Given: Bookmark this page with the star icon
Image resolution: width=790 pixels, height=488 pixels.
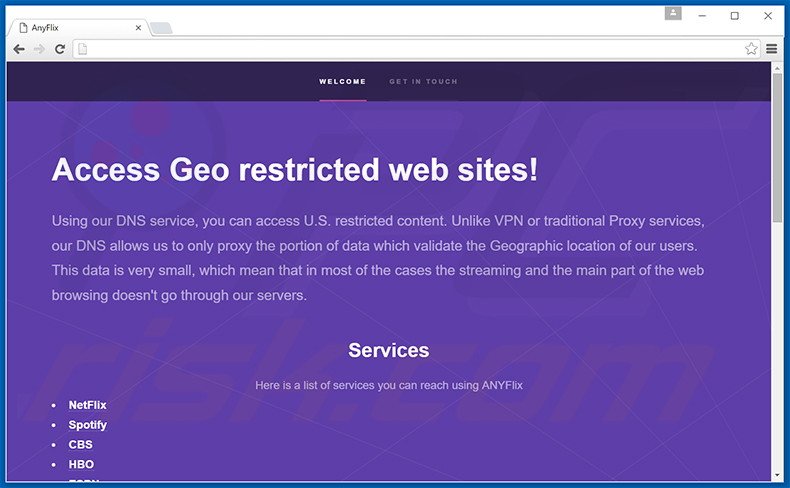Looking at the screenshot, I should pos(751,48).
